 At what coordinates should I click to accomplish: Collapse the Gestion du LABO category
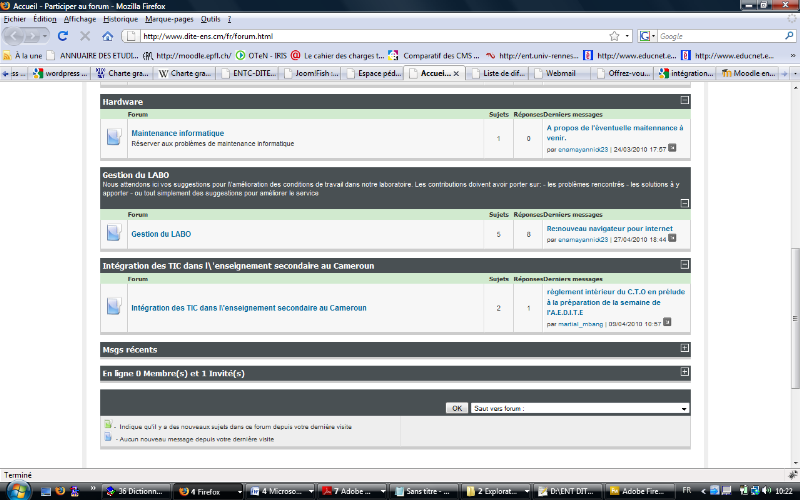tap(685, 203)
